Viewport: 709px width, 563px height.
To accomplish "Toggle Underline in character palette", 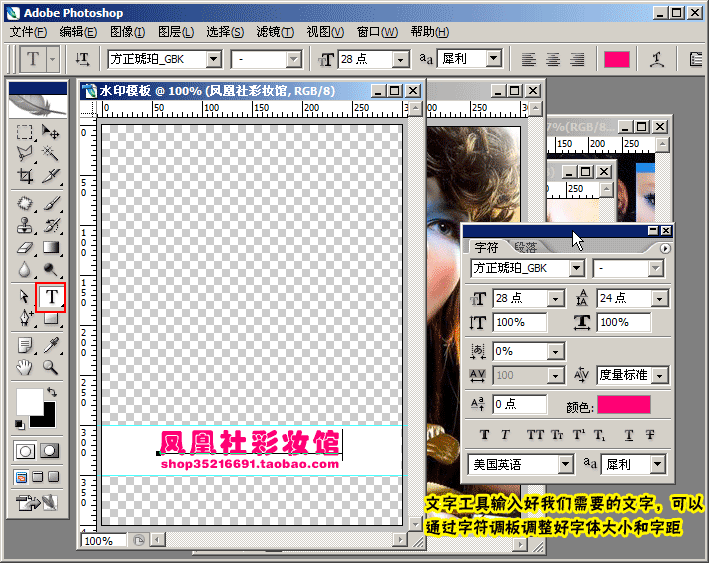I will coord(629,435).
